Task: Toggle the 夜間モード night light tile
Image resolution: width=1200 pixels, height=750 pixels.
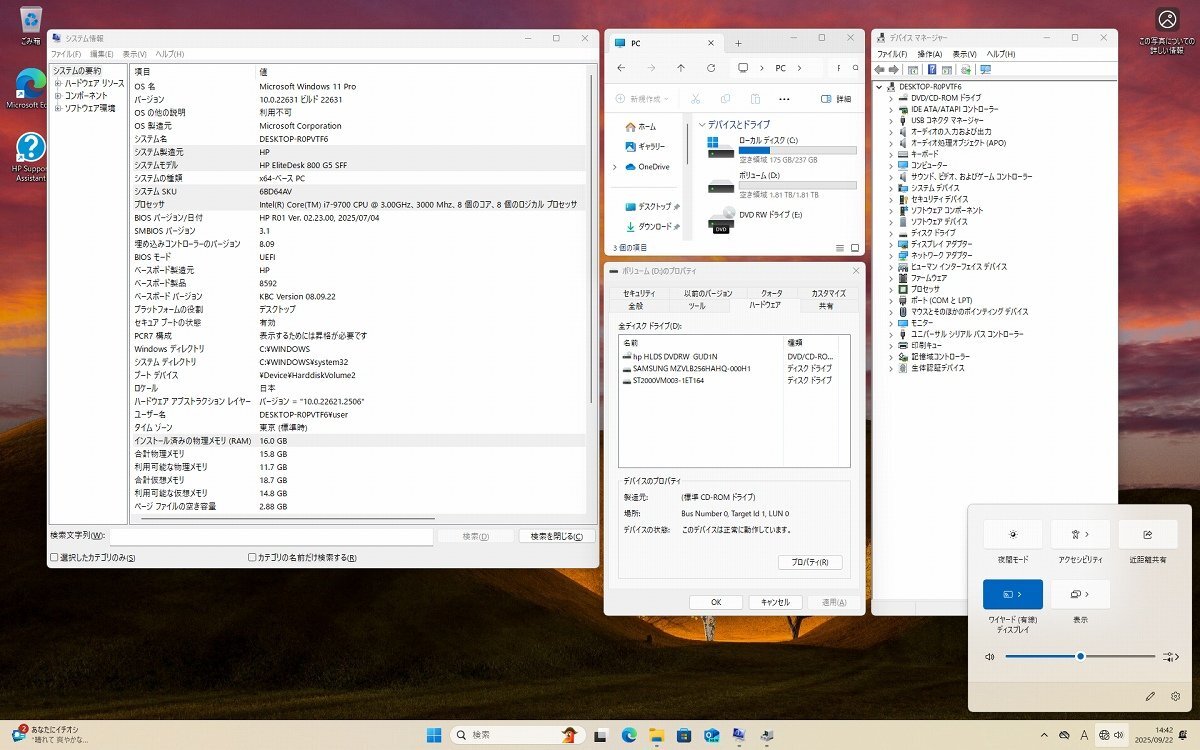Action: (1013, 535)
